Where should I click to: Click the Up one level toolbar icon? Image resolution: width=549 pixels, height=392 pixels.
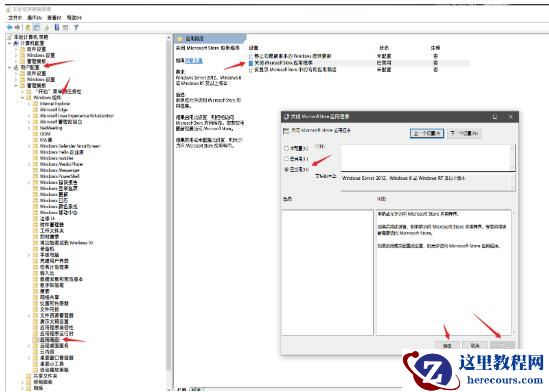point(28,27)
